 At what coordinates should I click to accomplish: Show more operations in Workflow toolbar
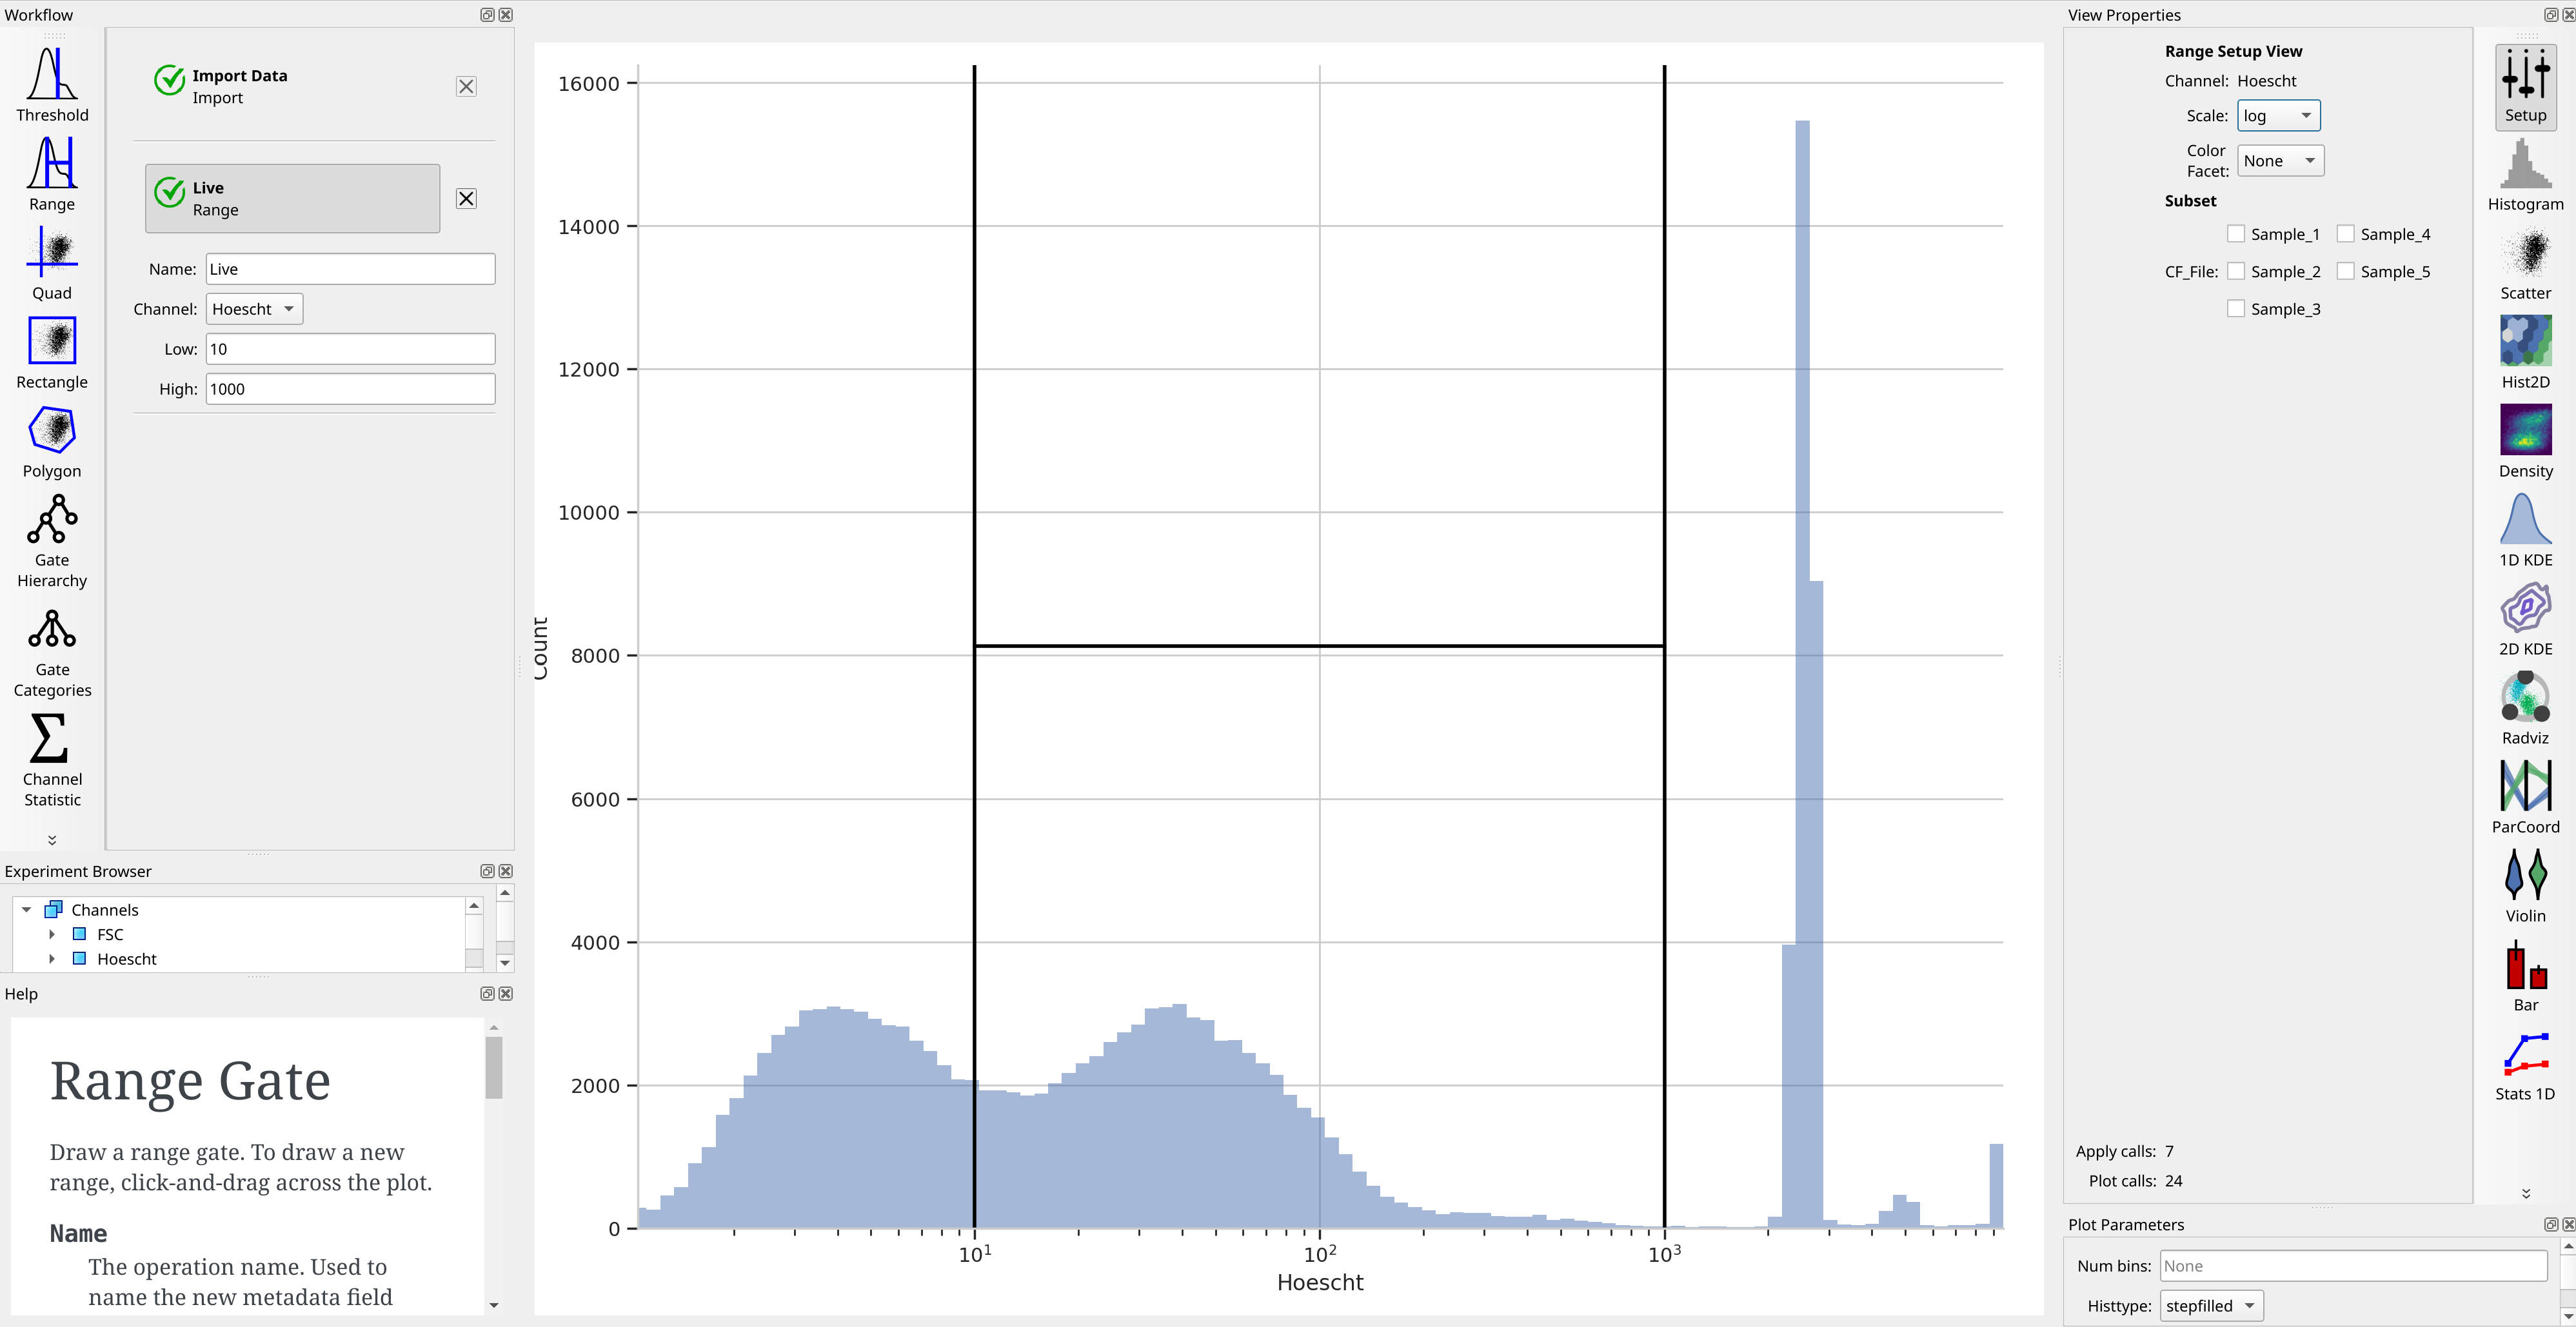click(x=52, y=840)
